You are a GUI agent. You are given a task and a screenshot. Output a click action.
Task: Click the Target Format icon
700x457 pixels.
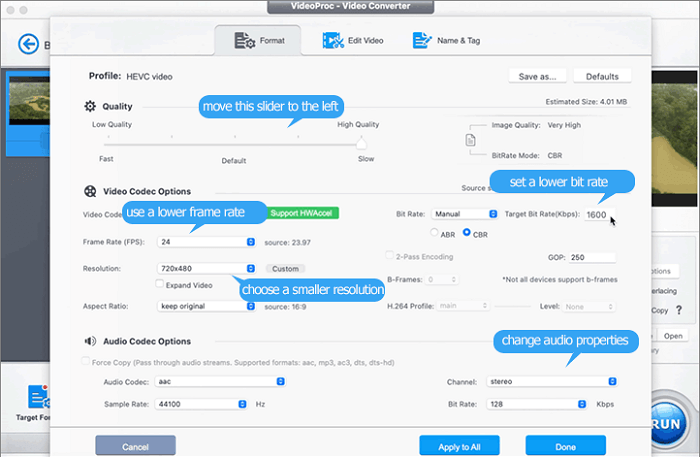pyautogui.click(x=38, y=398)
